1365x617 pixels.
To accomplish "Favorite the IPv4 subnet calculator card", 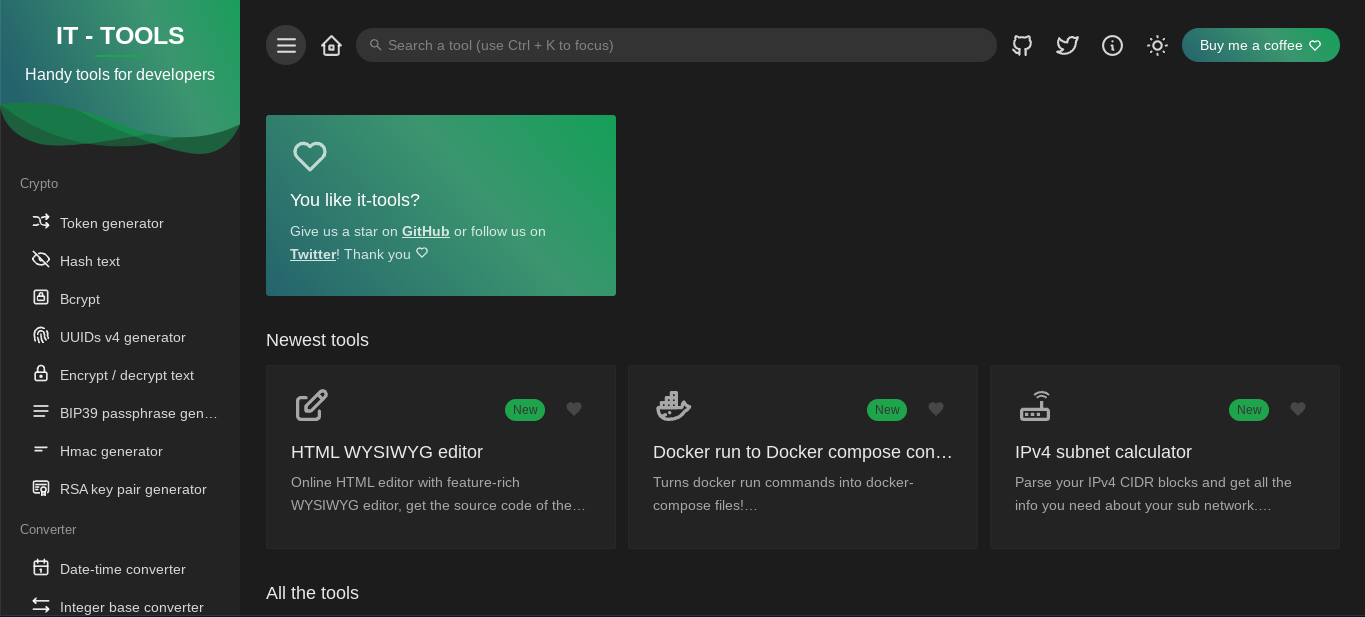I will point(1298,409).
